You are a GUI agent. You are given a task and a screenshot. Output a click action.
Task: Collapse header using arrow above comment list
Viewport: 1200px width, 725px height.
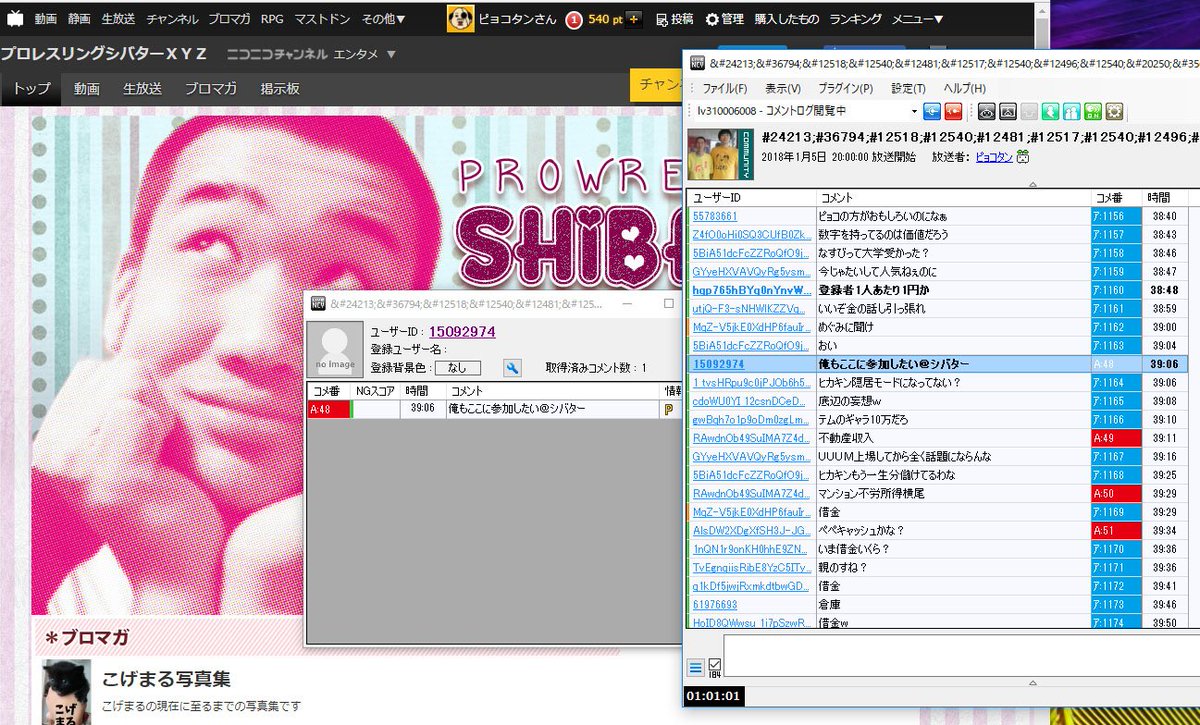(1033, 184)
